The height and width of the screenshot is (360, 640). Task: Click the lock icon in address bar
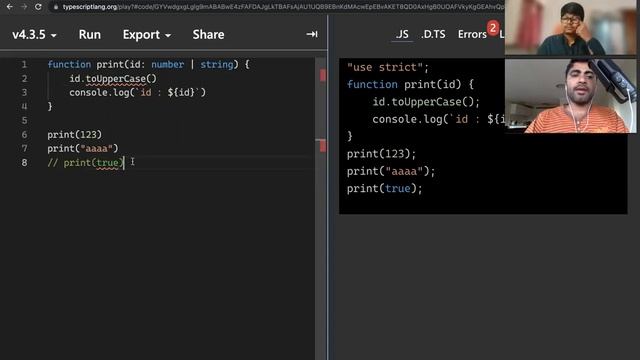click(56, 7)
